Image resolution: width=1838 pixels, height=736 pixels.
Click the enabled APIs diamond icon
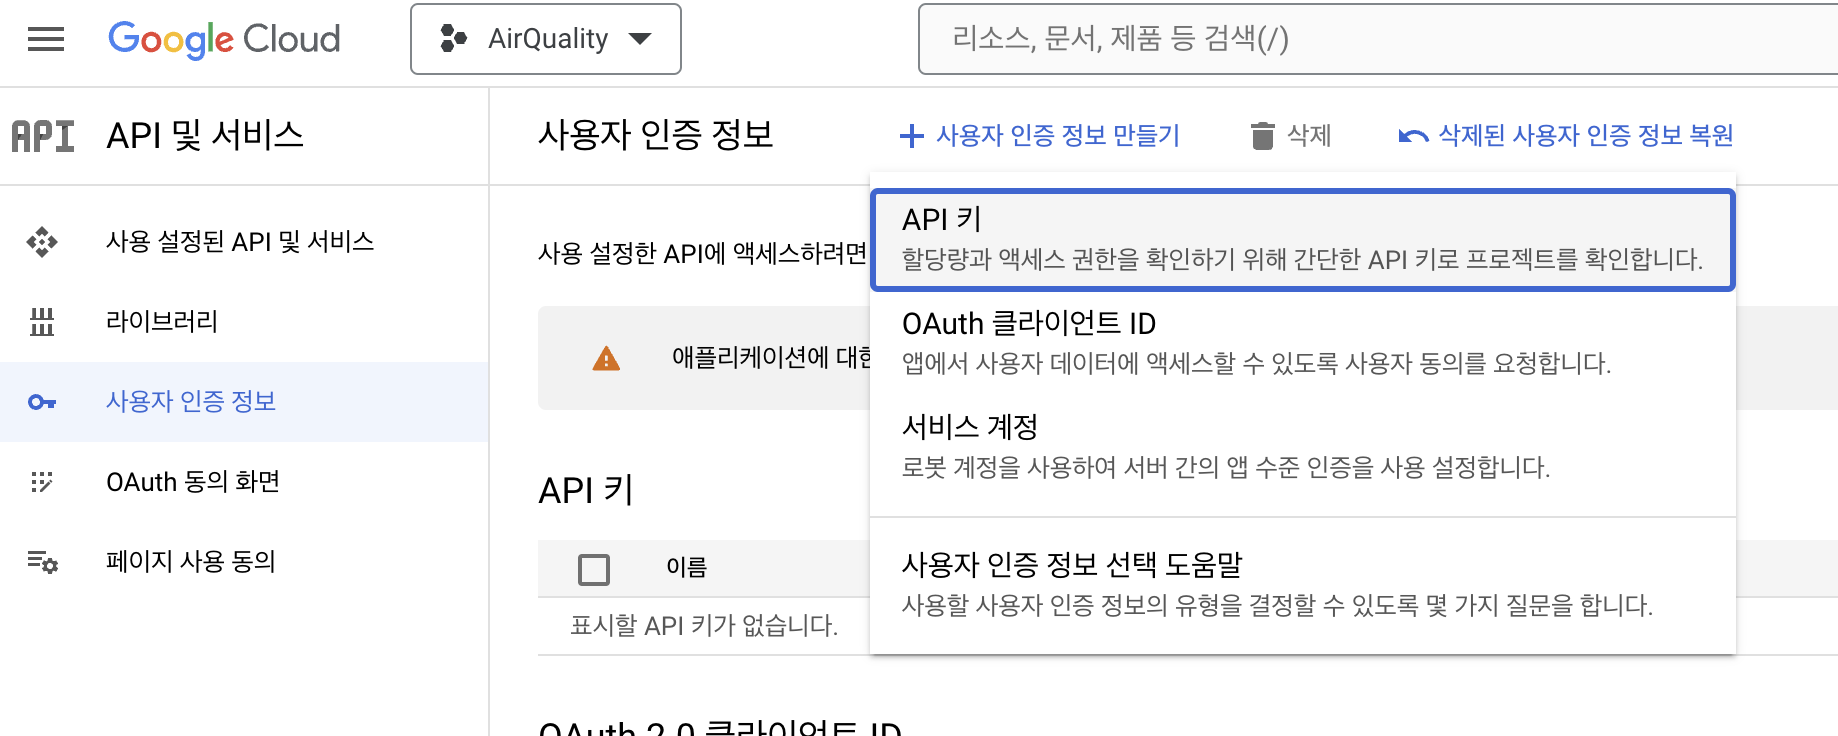point(42,242)
